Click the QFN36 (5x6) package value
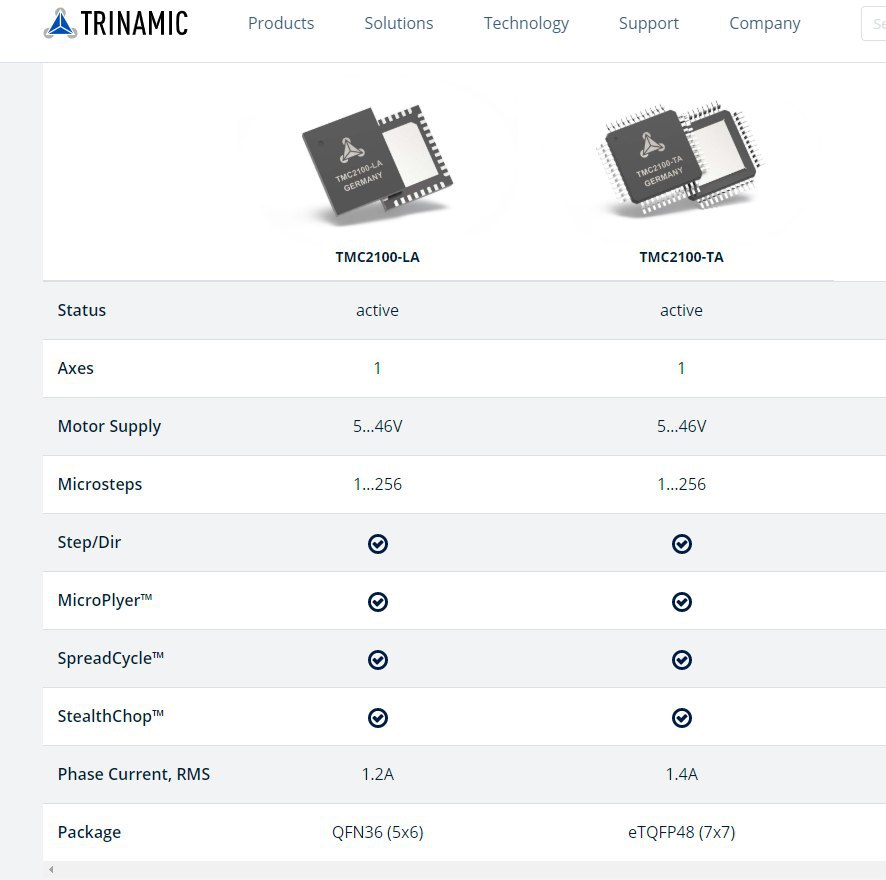The width and height of the screenshot is (886, 880). (377, 833)
